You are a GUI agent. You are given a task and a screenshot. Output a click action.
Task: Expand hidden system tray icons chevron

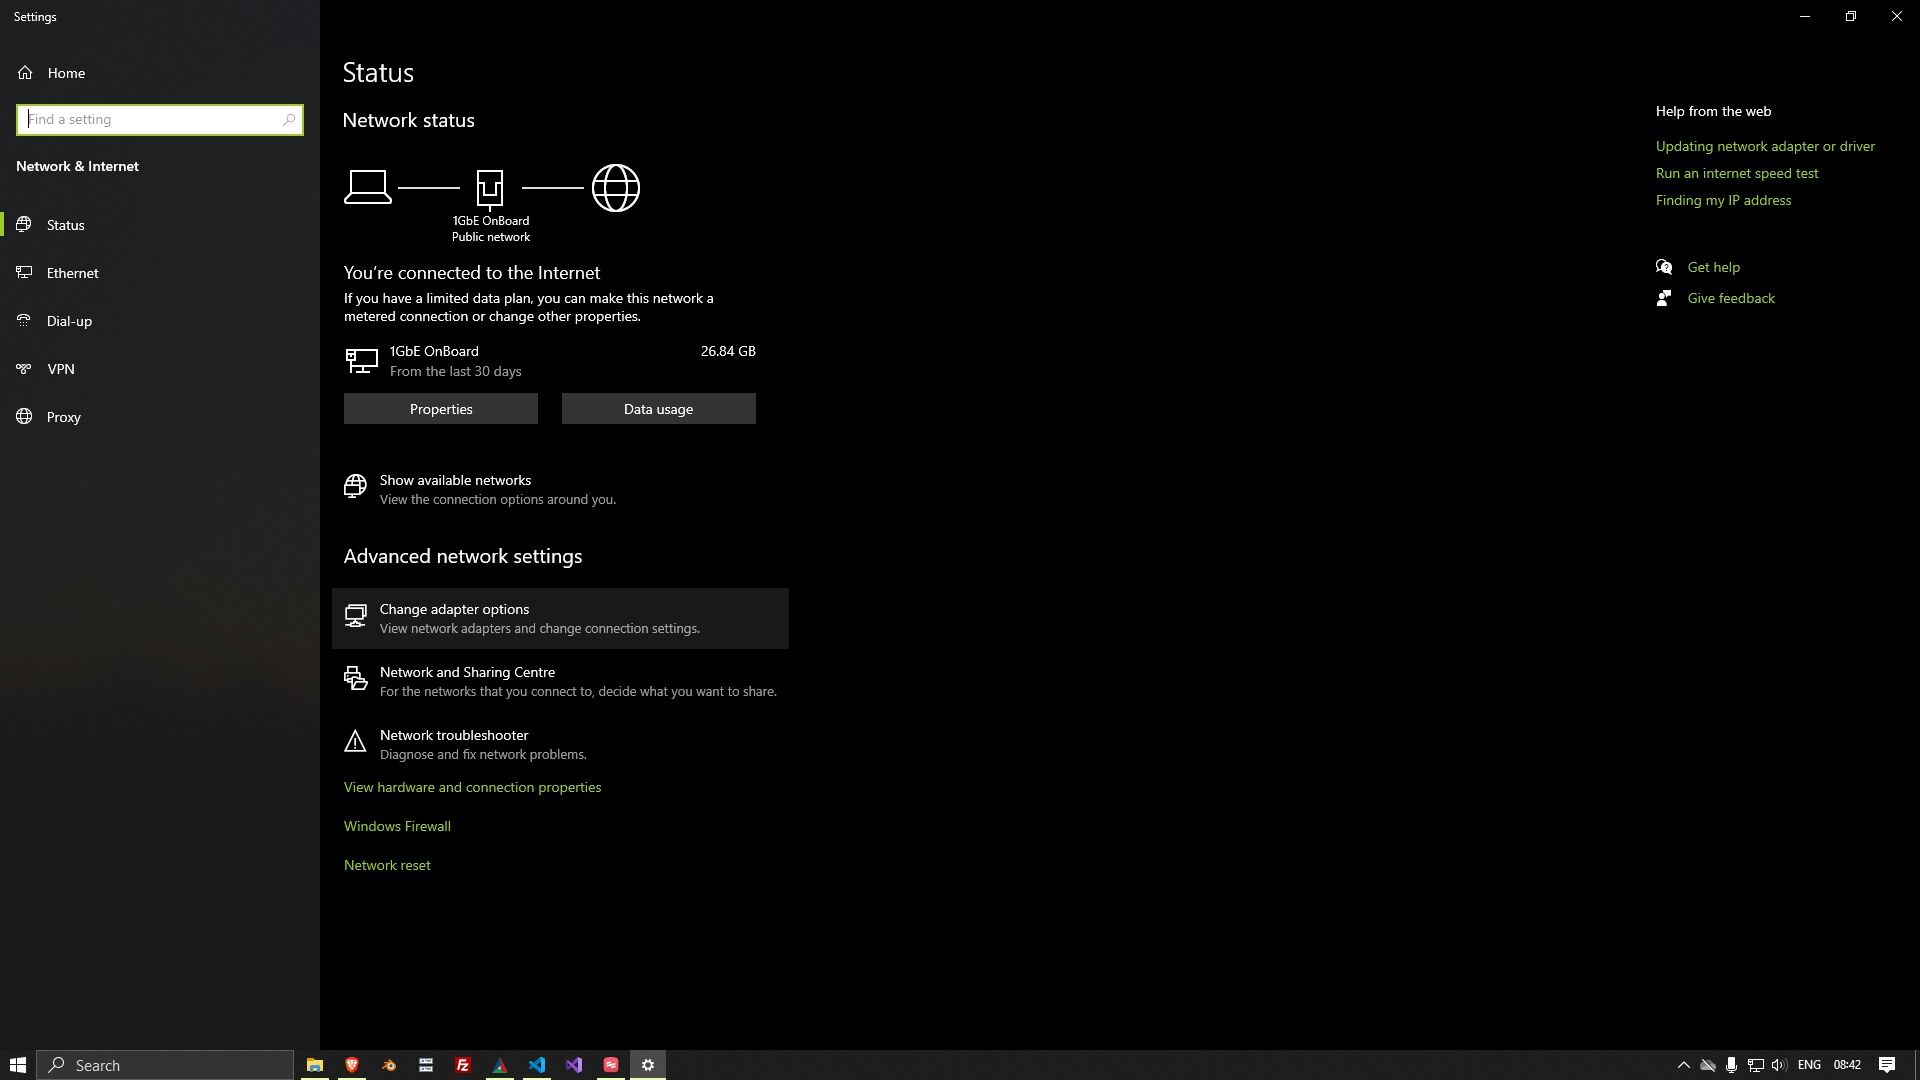click(1683, 1065)
